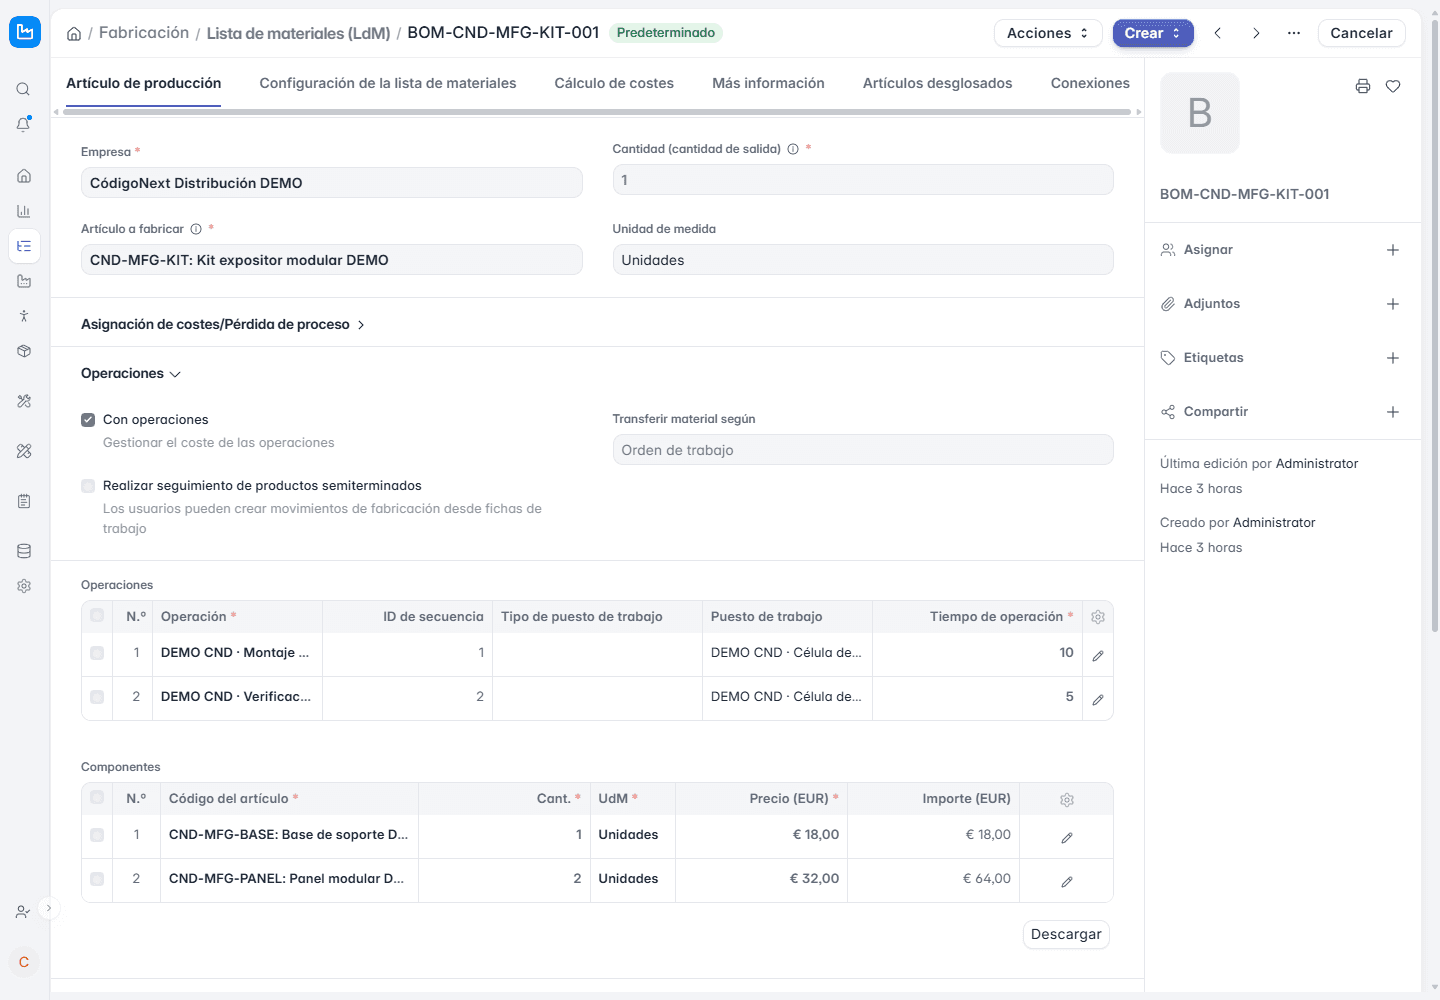Mark the document as favorite with the heart
The image size is (1440, 1000).
[x=1393, y=86]
